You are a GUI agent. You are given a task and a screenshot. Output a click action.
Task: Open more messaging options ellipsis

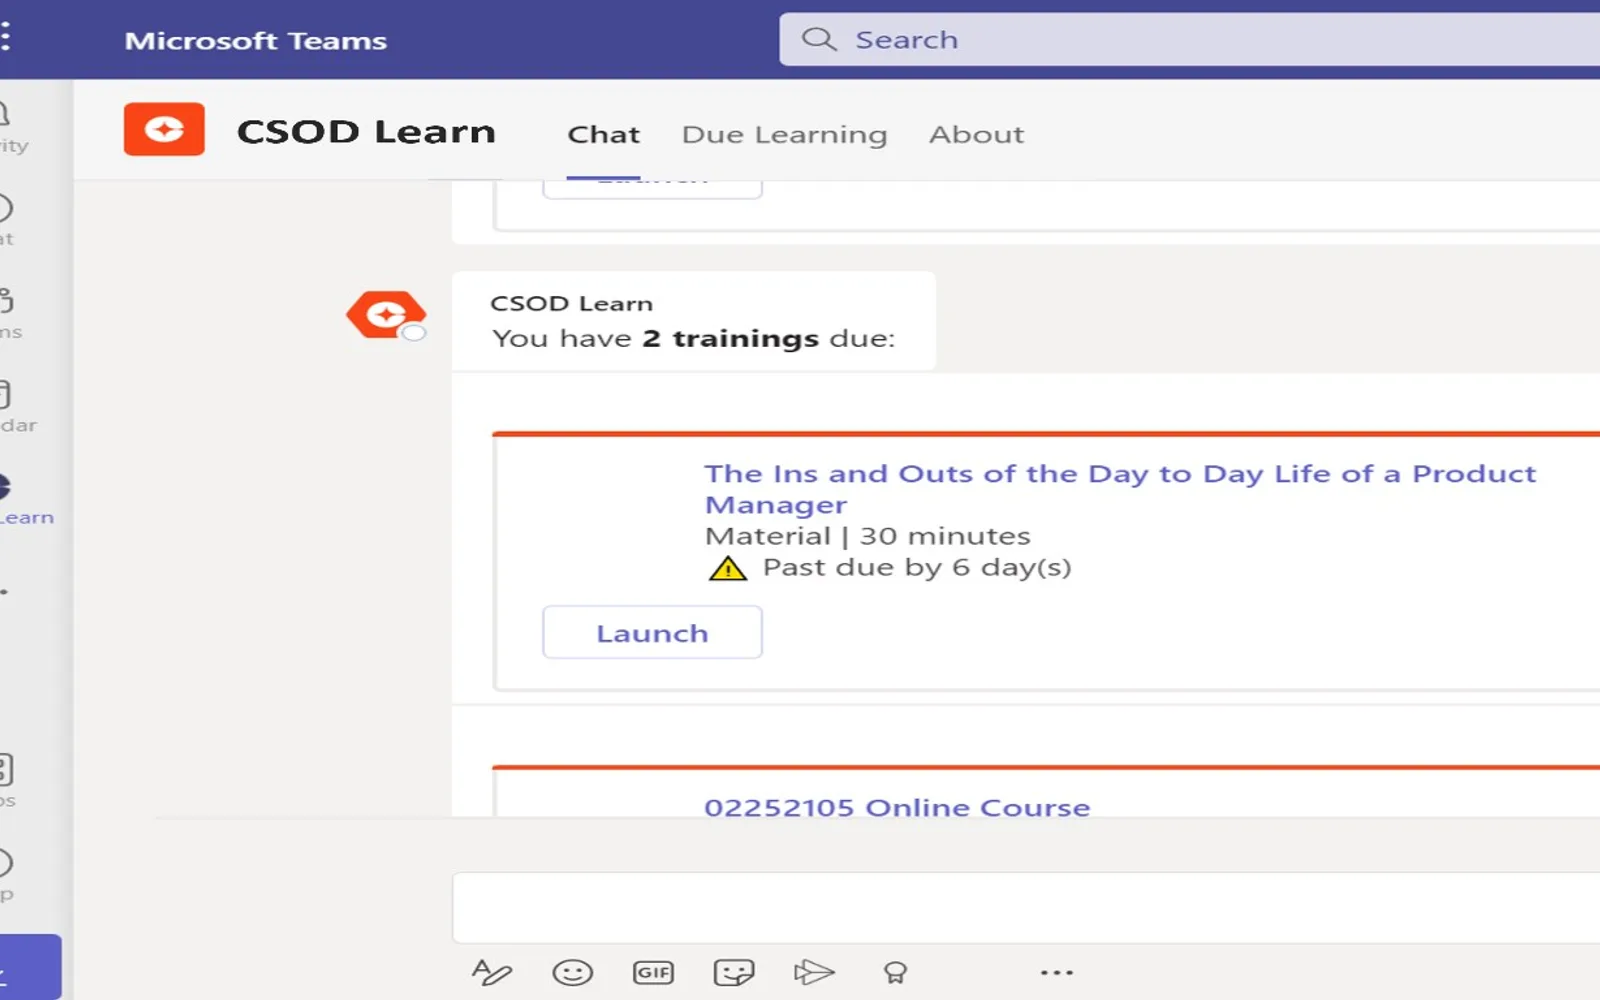click(1056, 972)
